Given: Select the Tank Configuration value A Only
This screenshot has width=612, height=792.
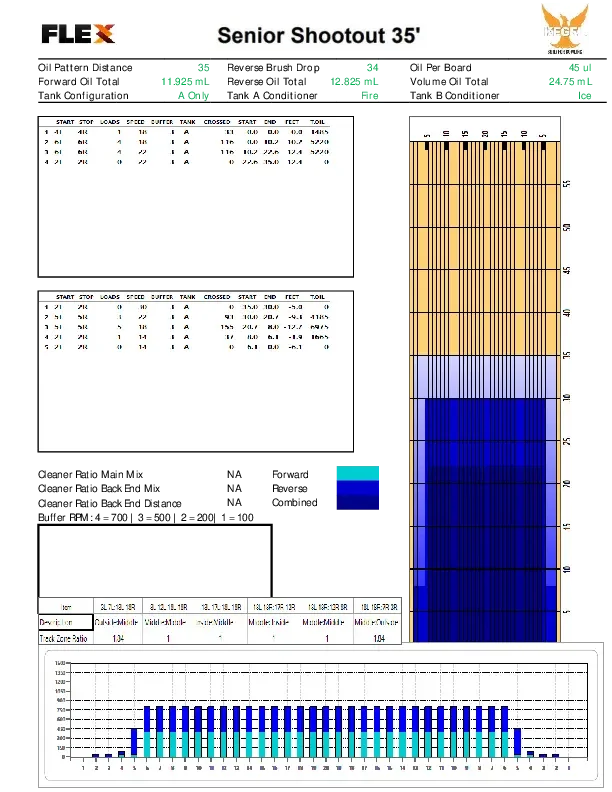Looking at the screenshot, I should [x=193, y=96].
